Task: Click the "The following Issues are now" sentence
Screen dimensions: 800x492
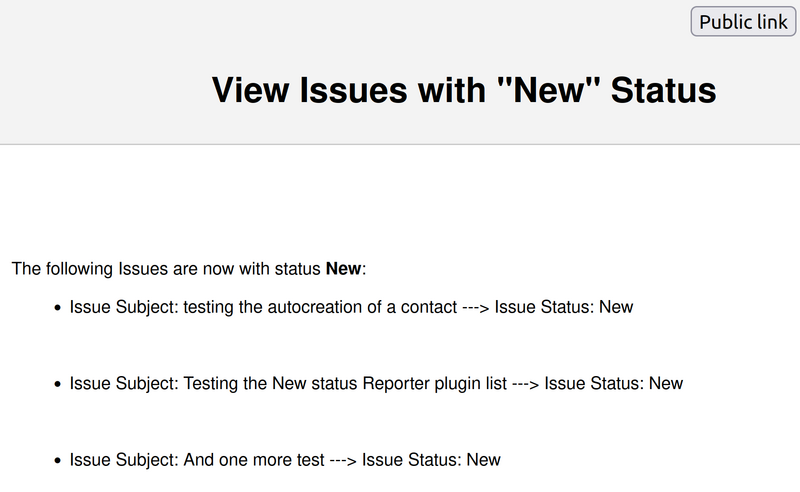Action: [166, 269]
